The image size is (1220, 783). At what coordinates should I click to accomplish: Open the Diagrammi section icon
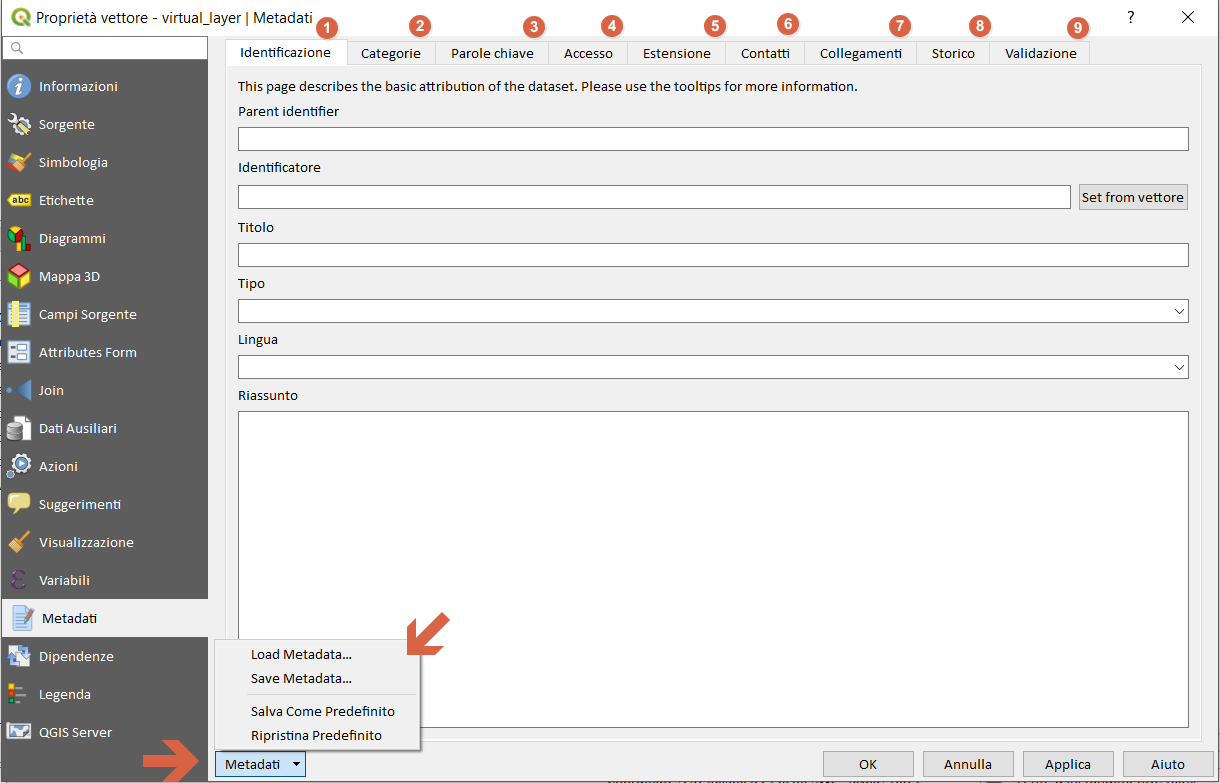(x=19, y=238)
